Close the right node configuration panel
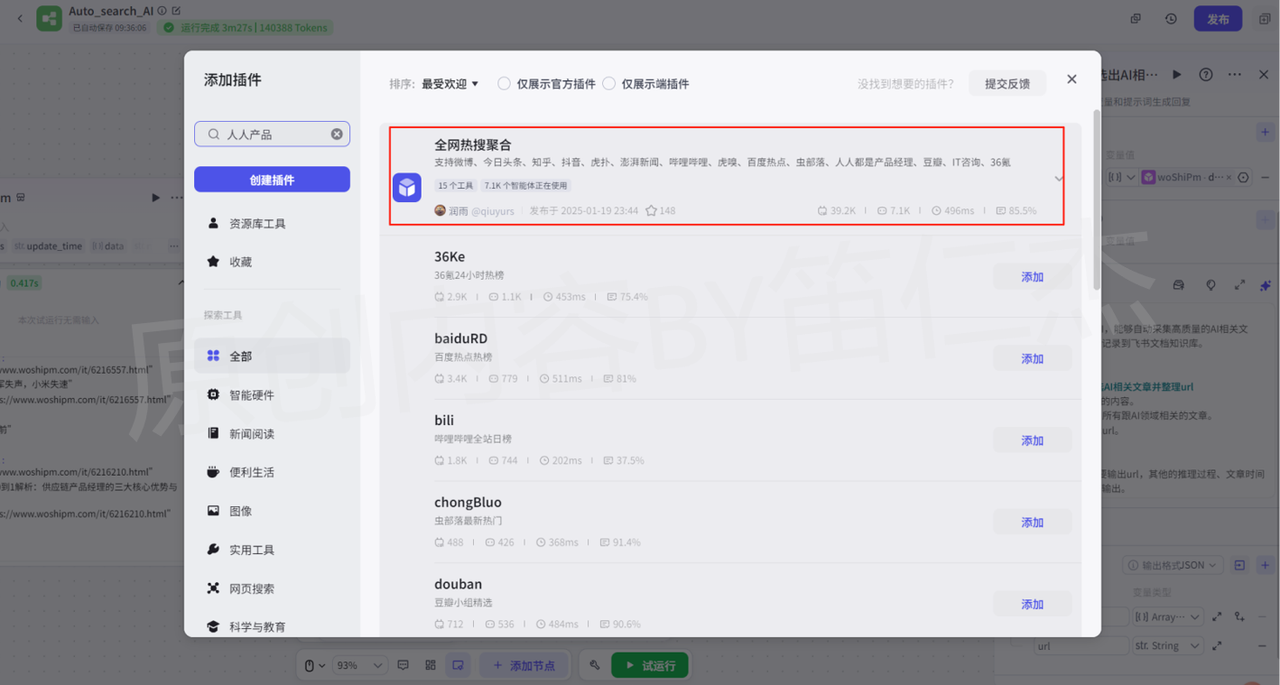Image resolution: width=1280 pixels, height=685 pixels. click(1263, 75)
